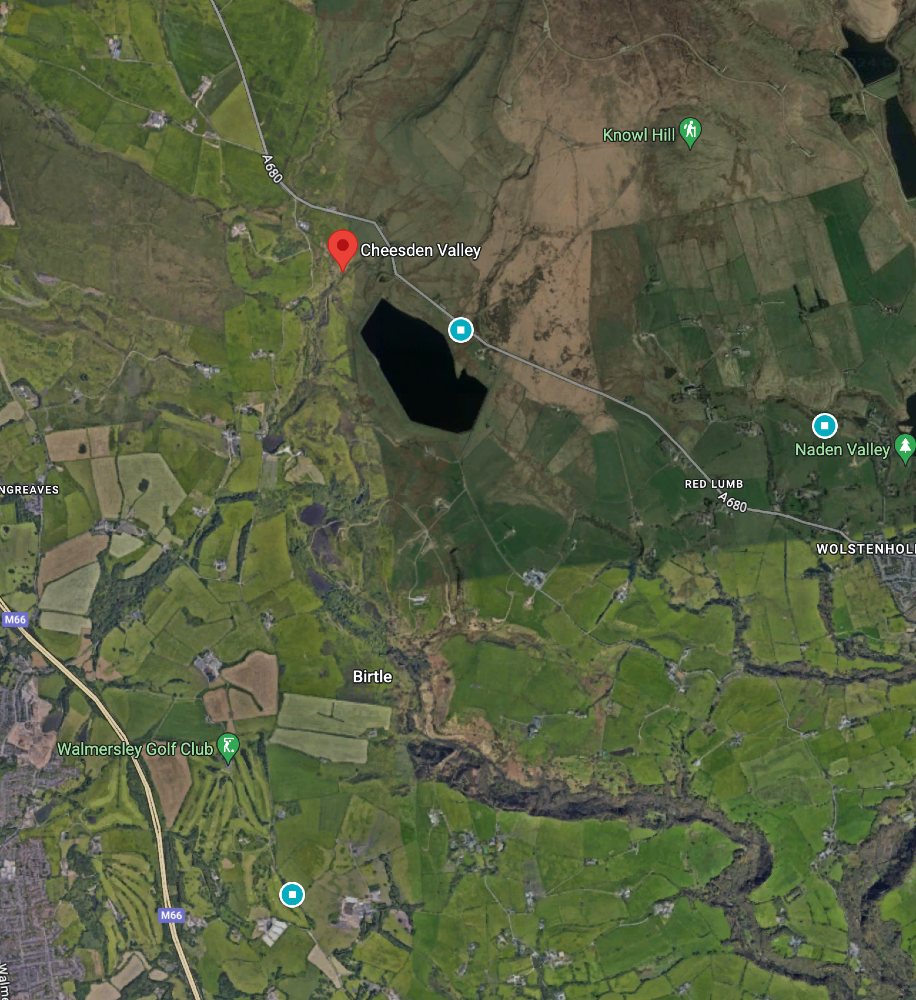Click the green Naden Valley tree icon
This screenshot has height=1000, width=916.
[x=905, y=448]
